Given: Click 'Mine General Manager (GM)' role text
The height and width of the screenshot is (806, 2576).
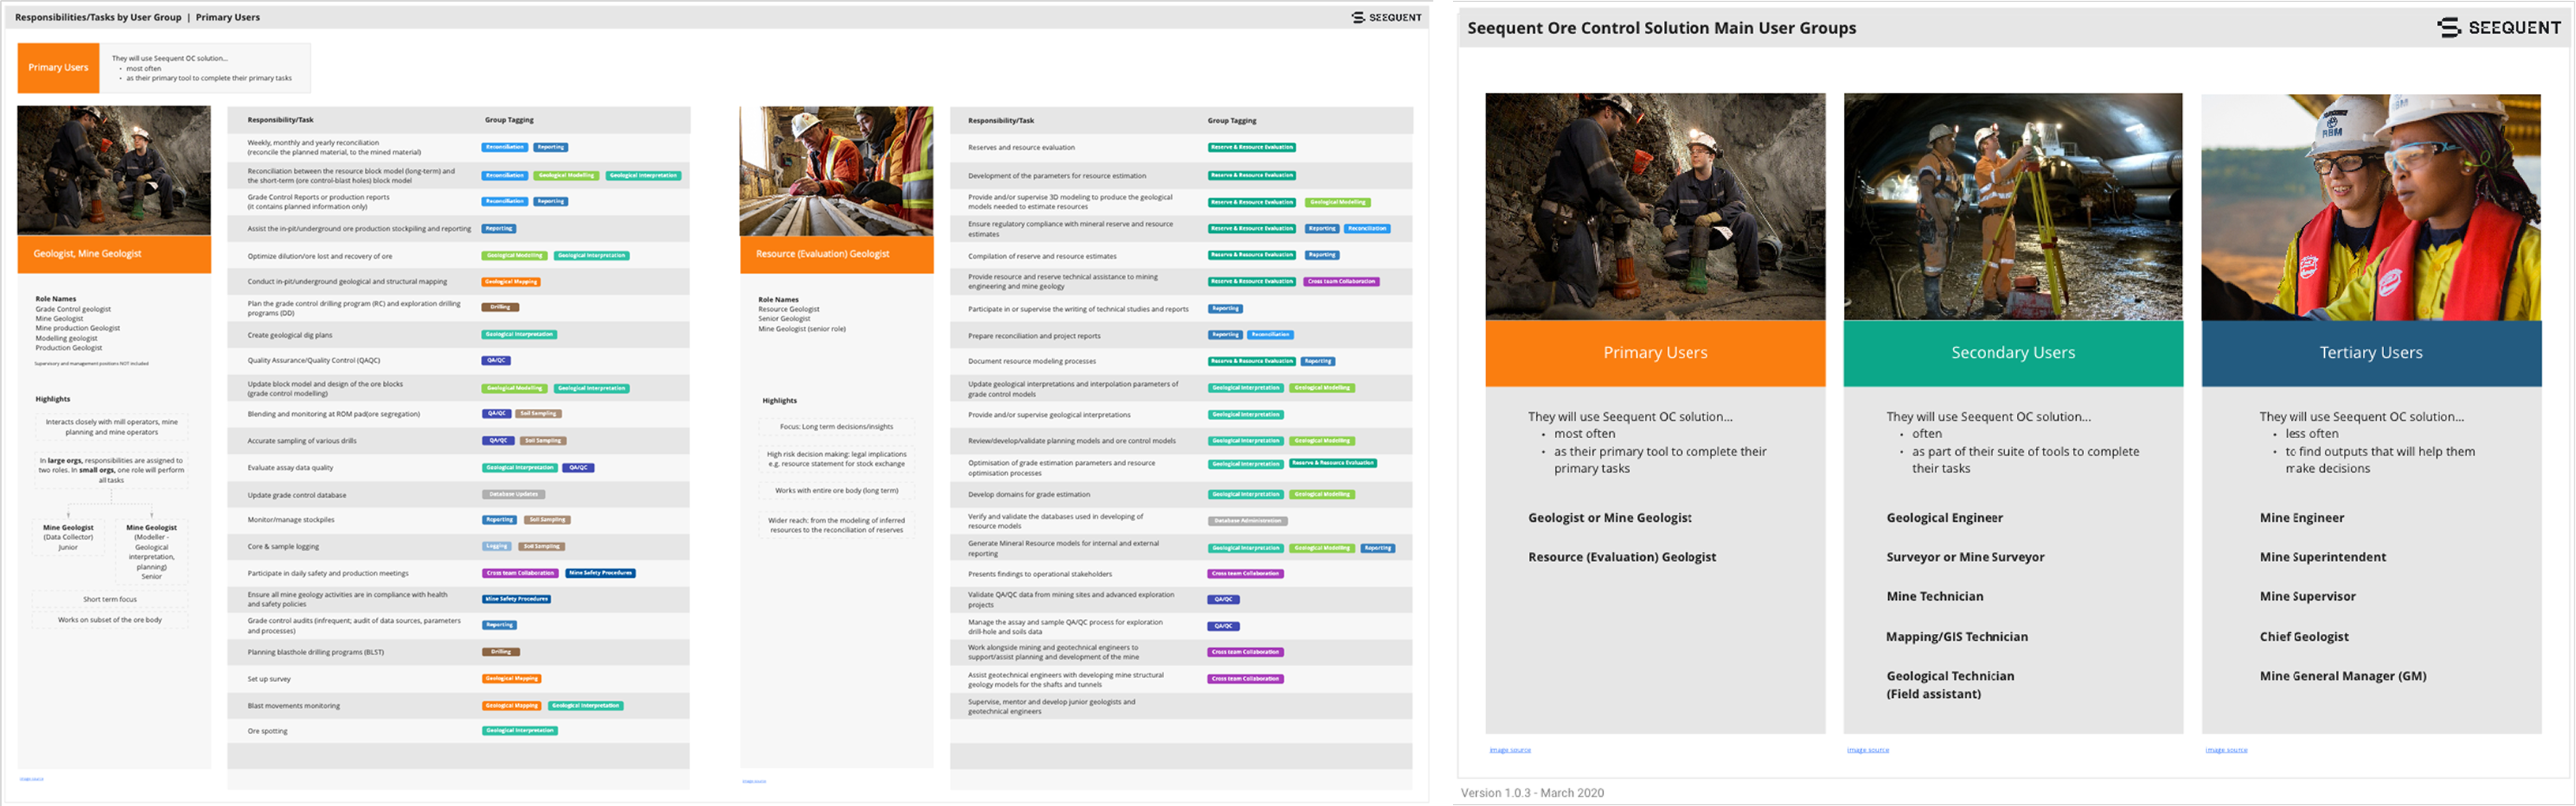Looking at the screenshot, I should click(2343, 677).
